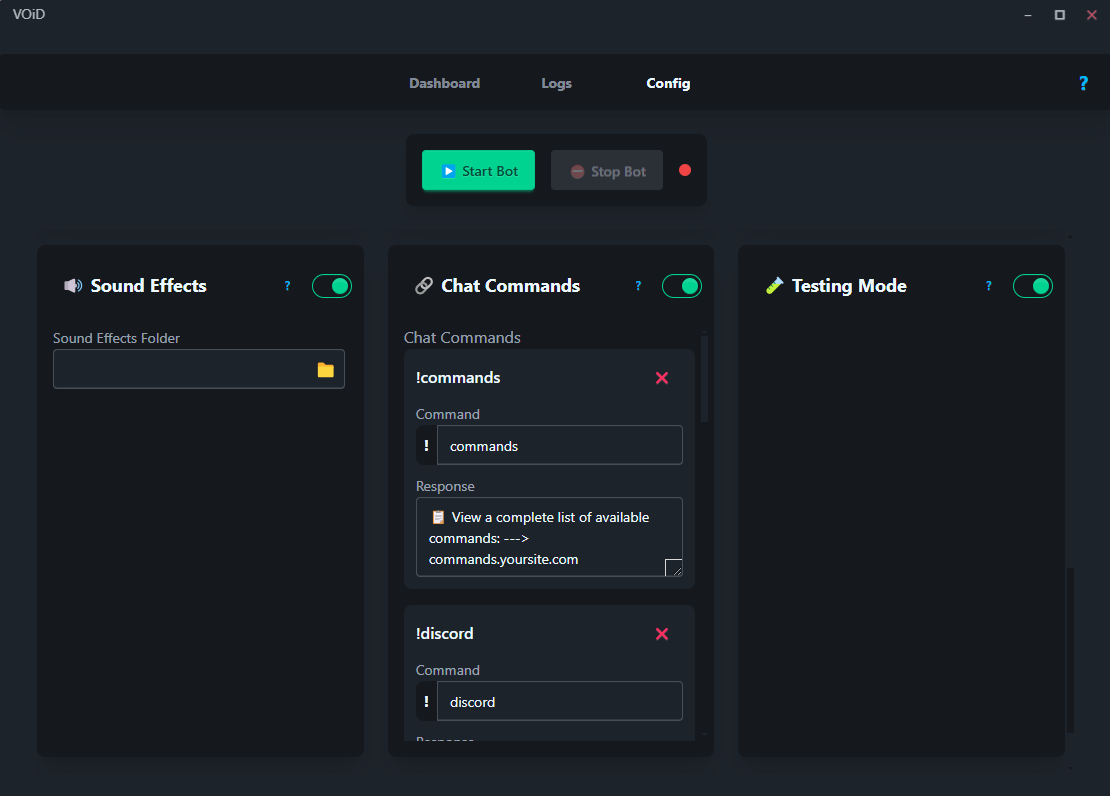Click the Sound Effects help question mark
1110x796 pixels.
(x=287, y=286)
